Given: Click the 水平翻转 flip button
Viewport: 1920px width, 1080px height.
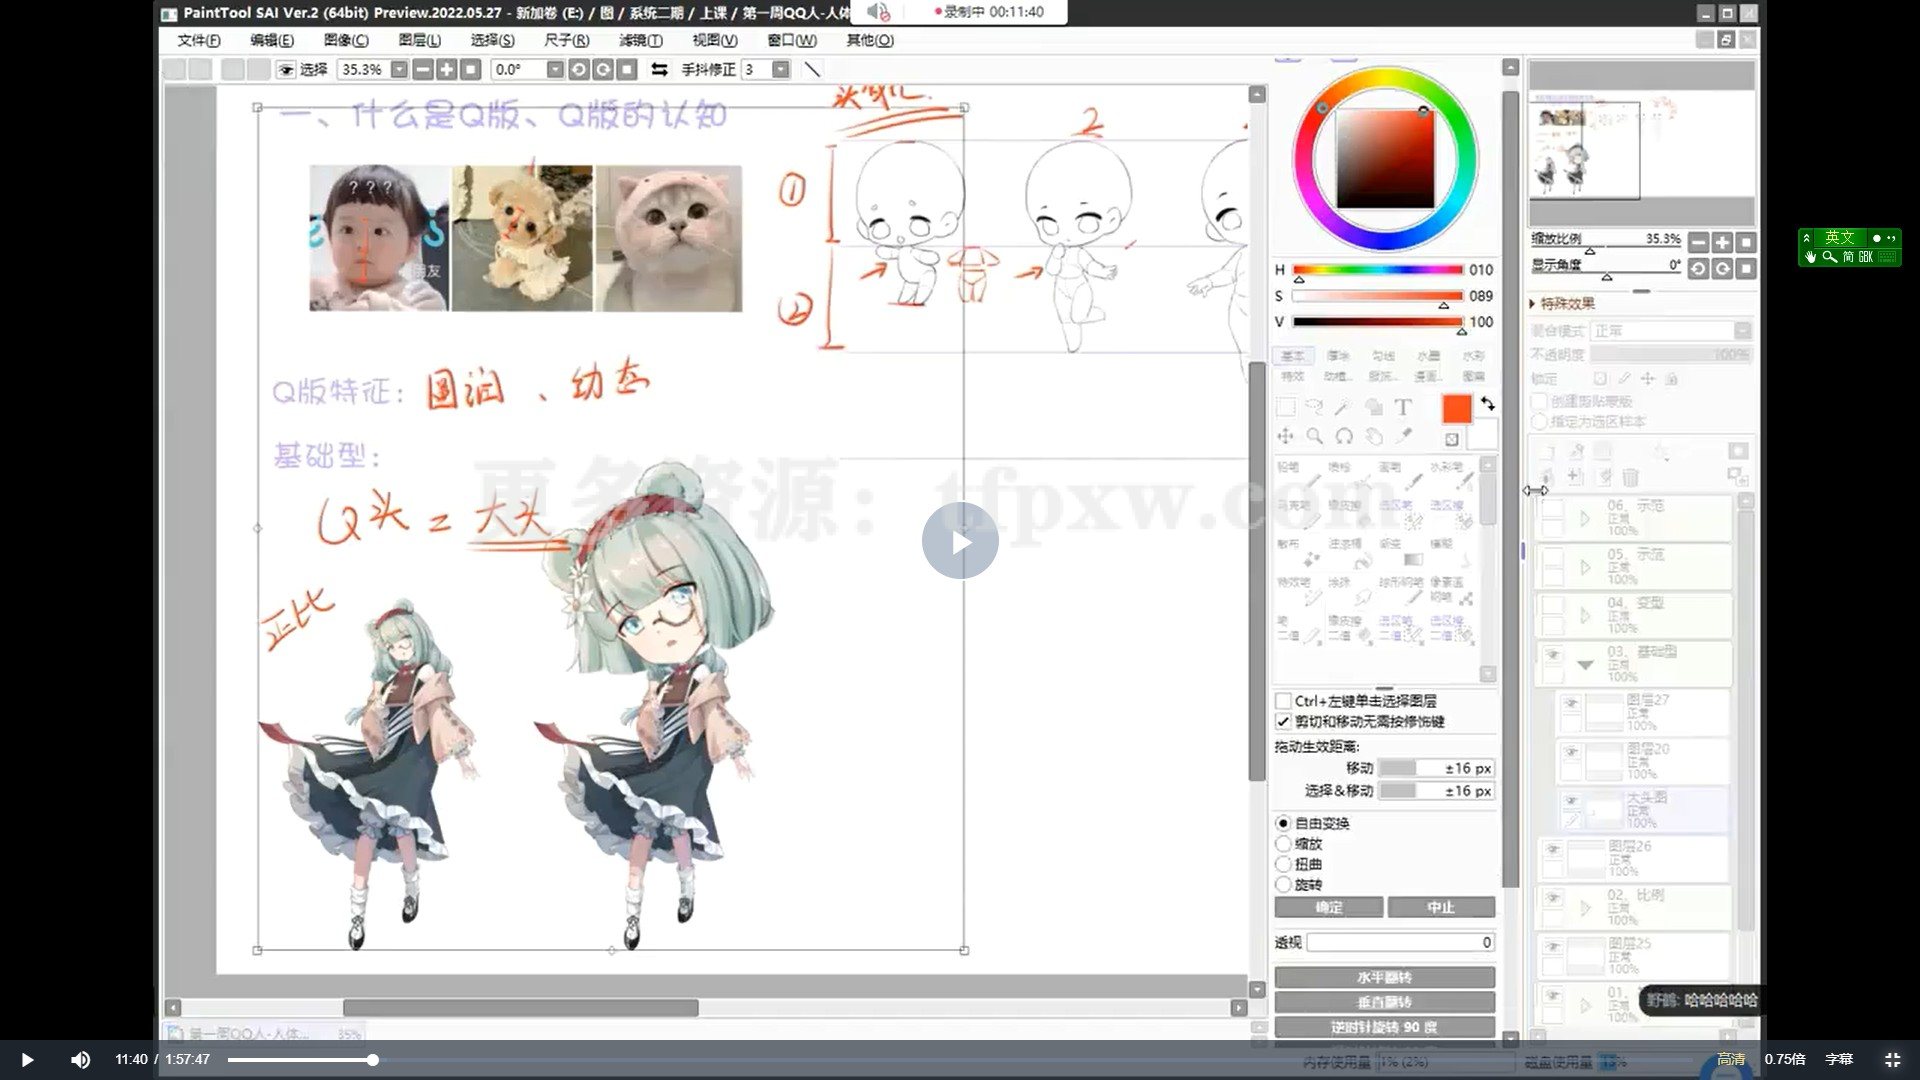Looking at the screenshot, I should (1384, 977).
